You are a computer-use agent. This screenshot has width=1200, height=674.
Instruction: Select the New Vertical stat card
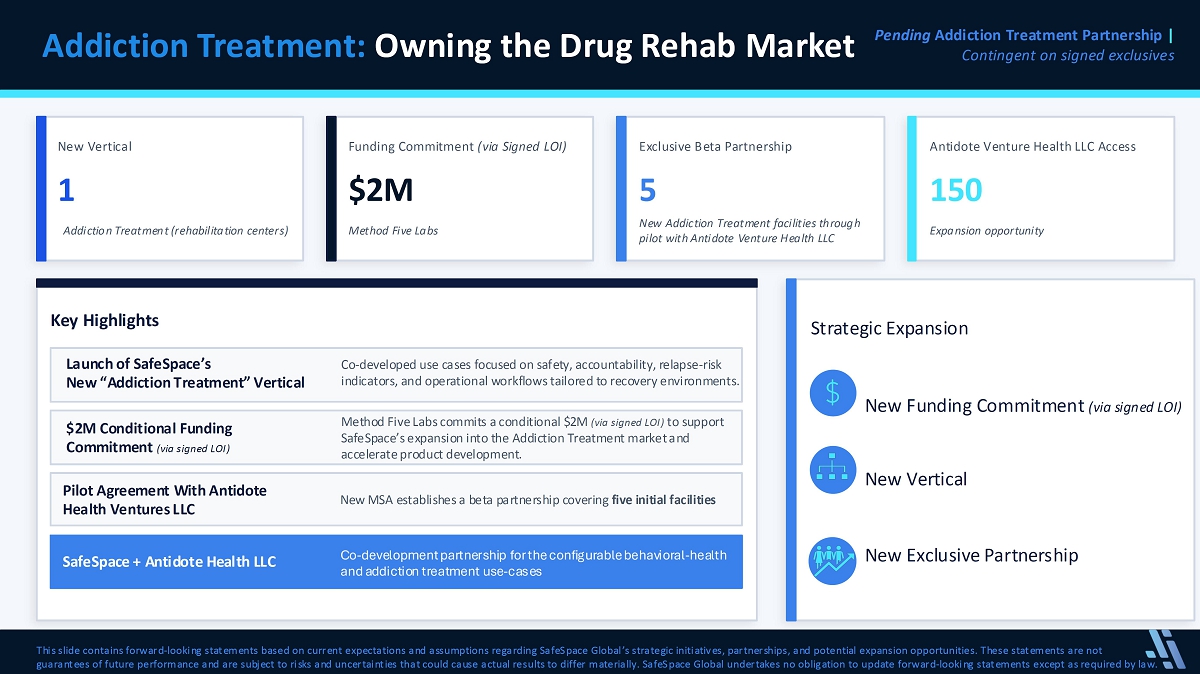(x=170, y=189)
